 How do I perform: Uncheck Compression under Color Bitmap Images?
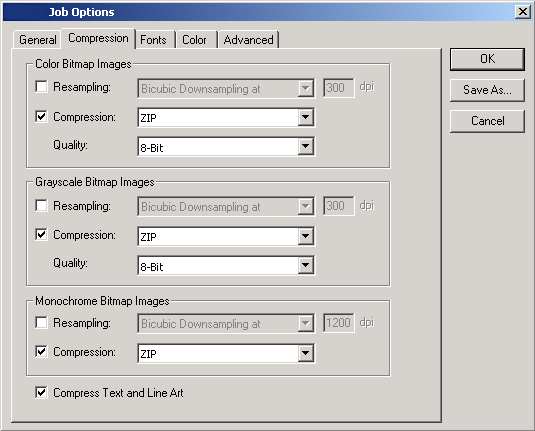pos(42,116)
